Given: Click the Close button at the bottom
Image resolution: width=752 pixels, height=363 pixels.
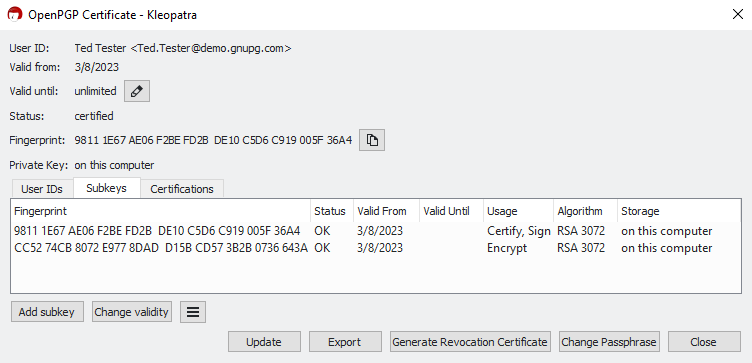Looking at the screenshot, I should 704,342.
